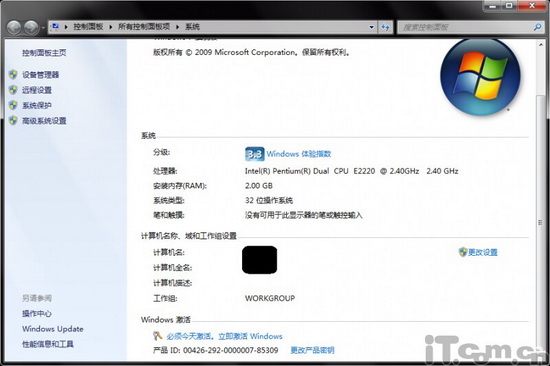Click the shield icon beside 更改设置
This screenshot has width=550, height=366.
pos(463,252)
